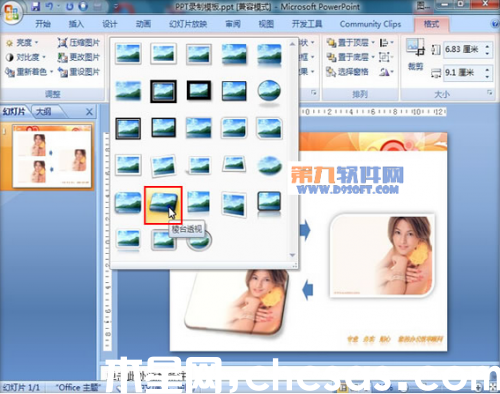This screenshot has height=394, width=500.
Task: Click 压缩图片 compress pictures
Action: (x=79, y=43)
